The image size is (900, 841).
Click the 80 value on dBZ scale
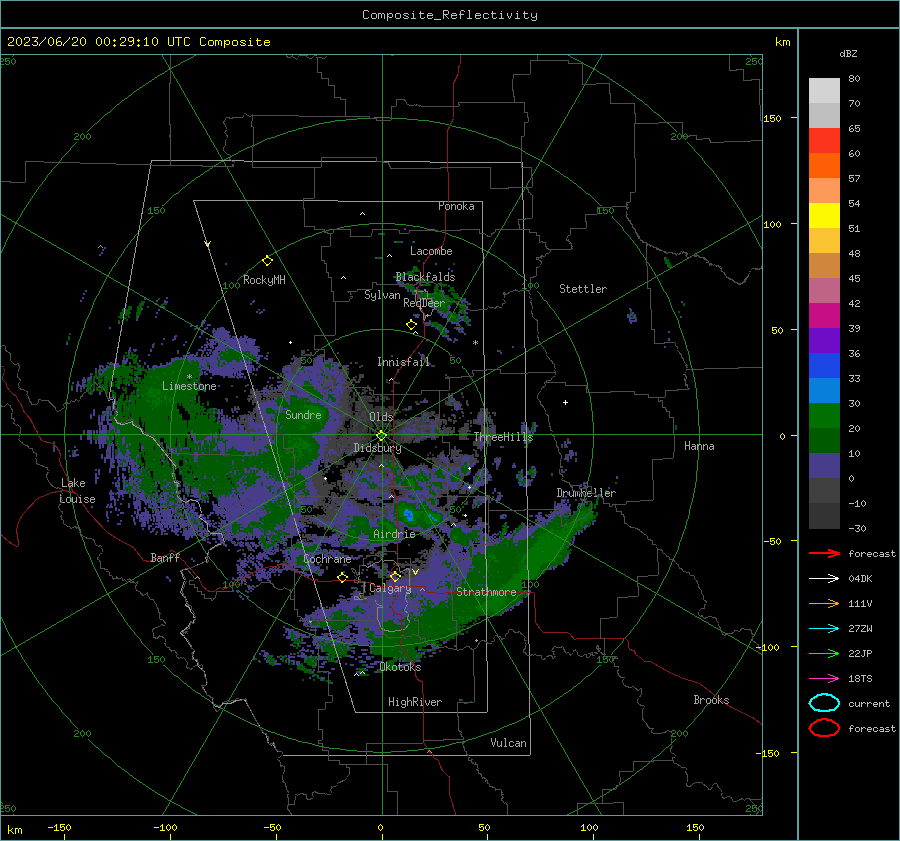click(x=854, y=79)
